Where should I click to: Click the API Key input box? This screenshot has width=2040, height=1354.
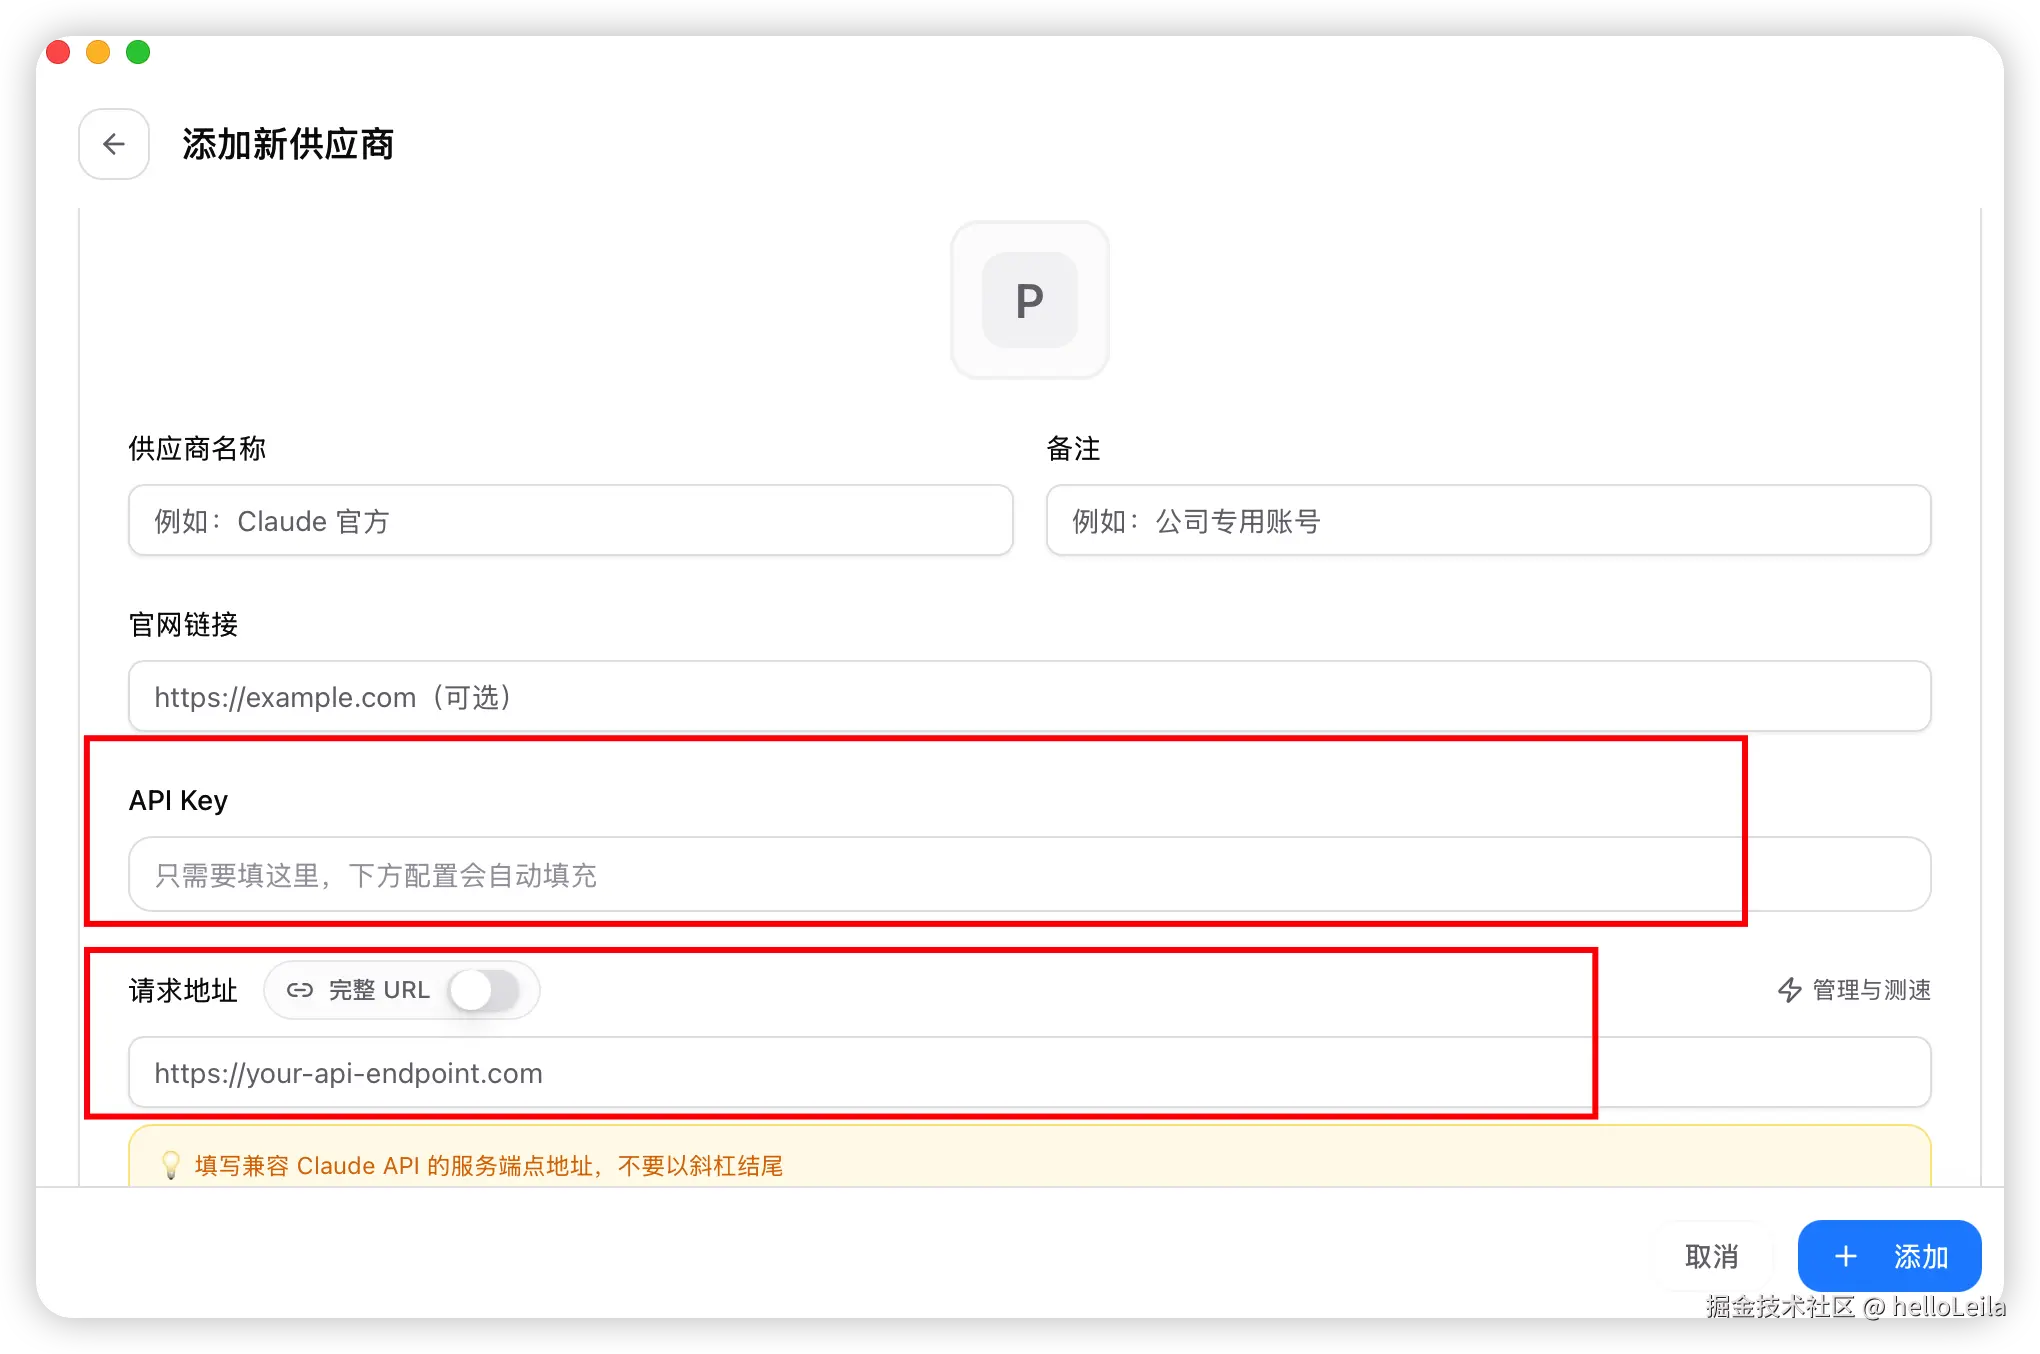point(1029,875)
